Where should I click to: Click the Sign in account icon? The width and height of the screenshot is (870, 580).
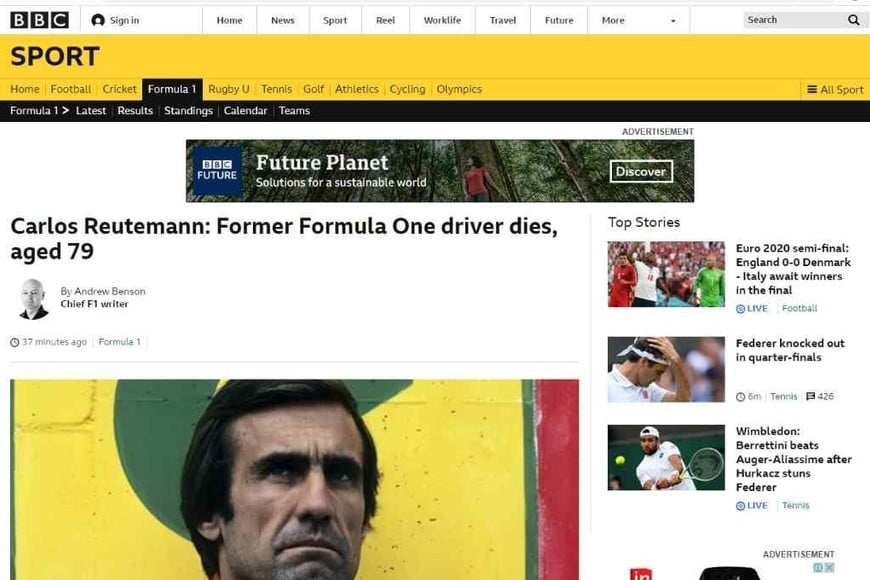(98, 21)
